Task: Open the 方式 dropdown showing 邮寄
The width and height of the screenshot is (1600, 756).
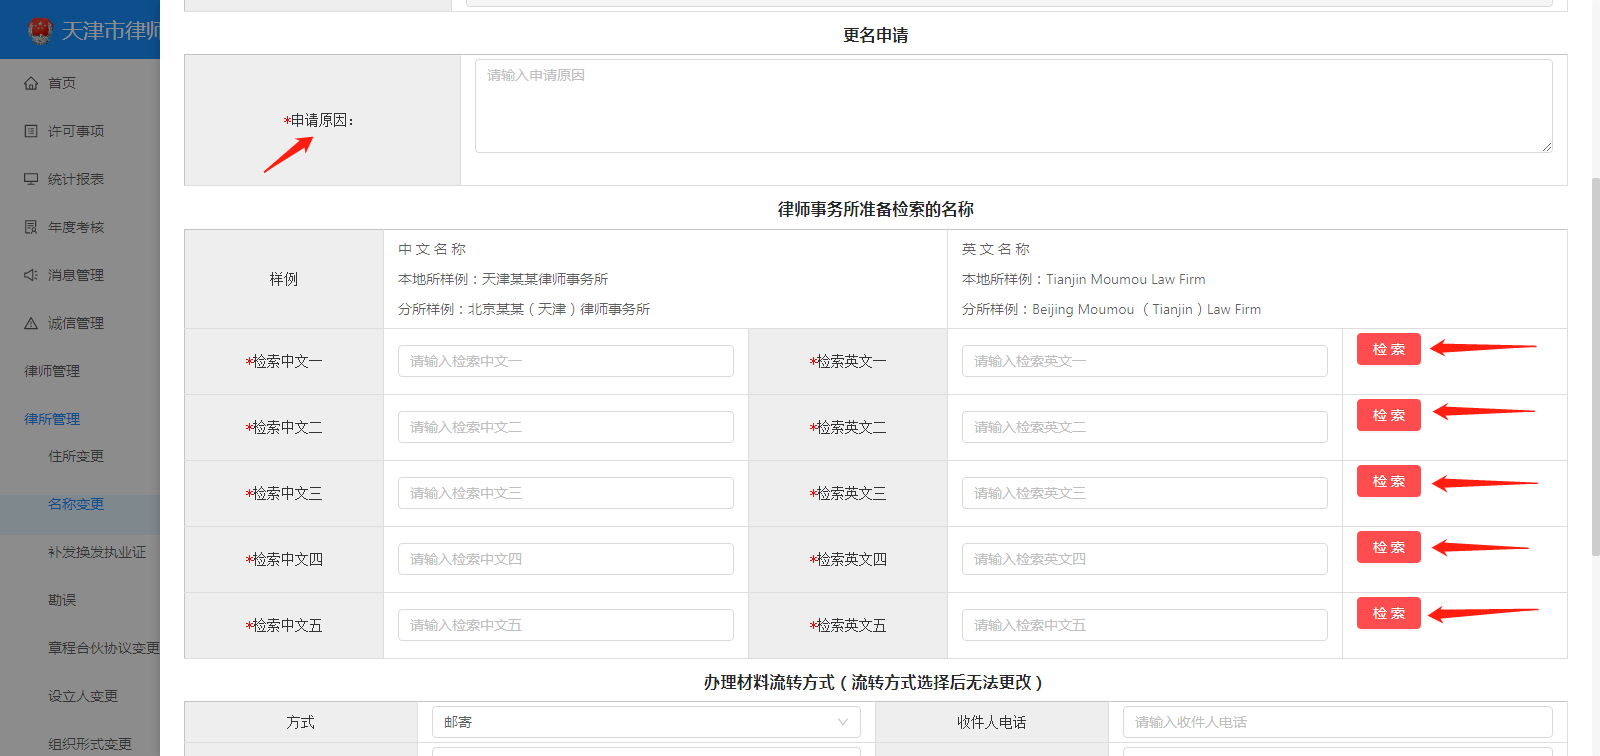Action: pyautogui.click(x=645, y=722)
